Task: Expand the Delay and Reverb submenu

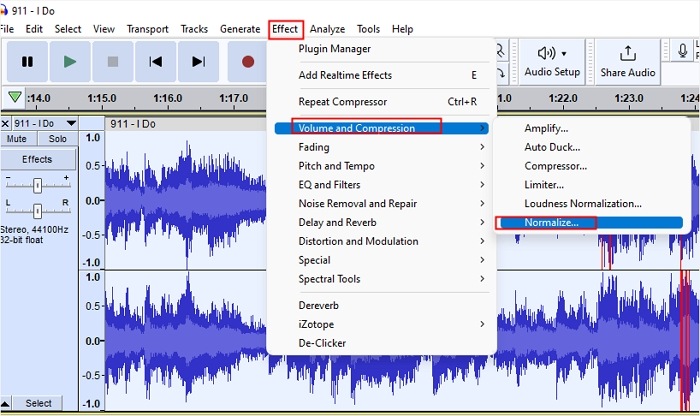Action: (382, 222)
